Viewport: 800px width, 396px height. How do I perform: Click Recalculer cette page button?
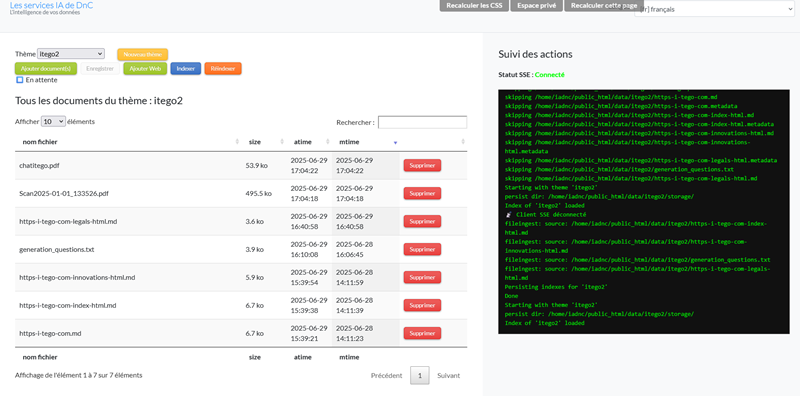click(604, 6)
